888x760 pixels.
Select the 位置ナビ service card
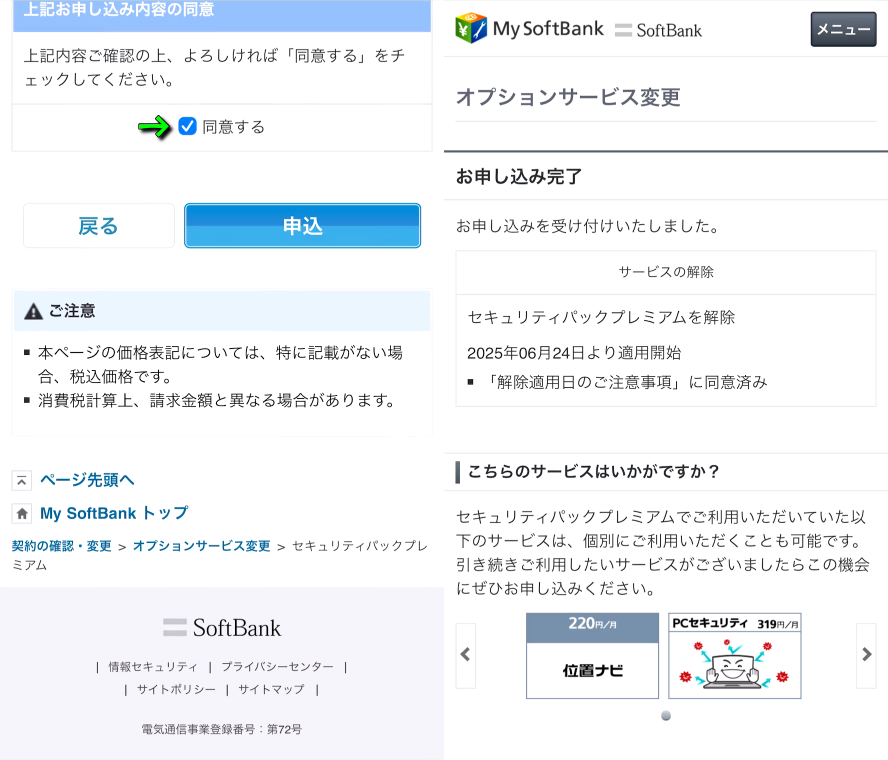point(592,656)
